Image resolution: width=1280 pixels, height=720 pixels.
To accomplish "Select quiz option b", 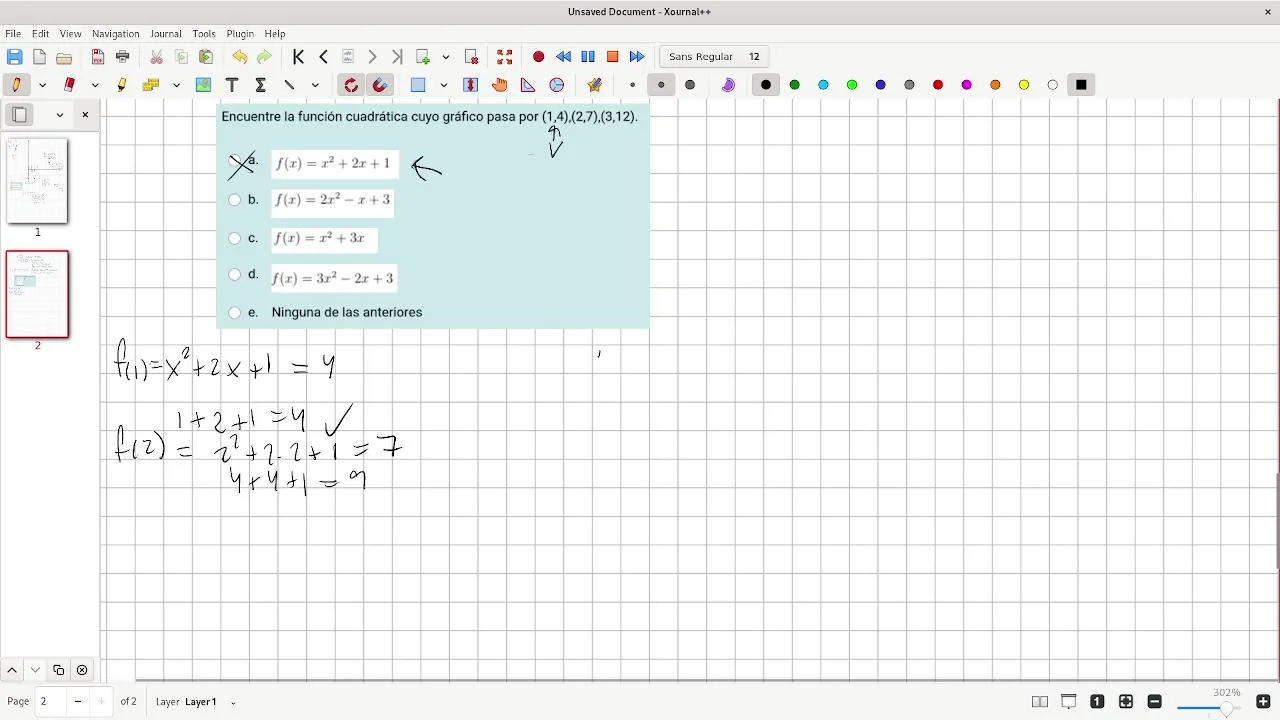I will [x=235, y=200].
